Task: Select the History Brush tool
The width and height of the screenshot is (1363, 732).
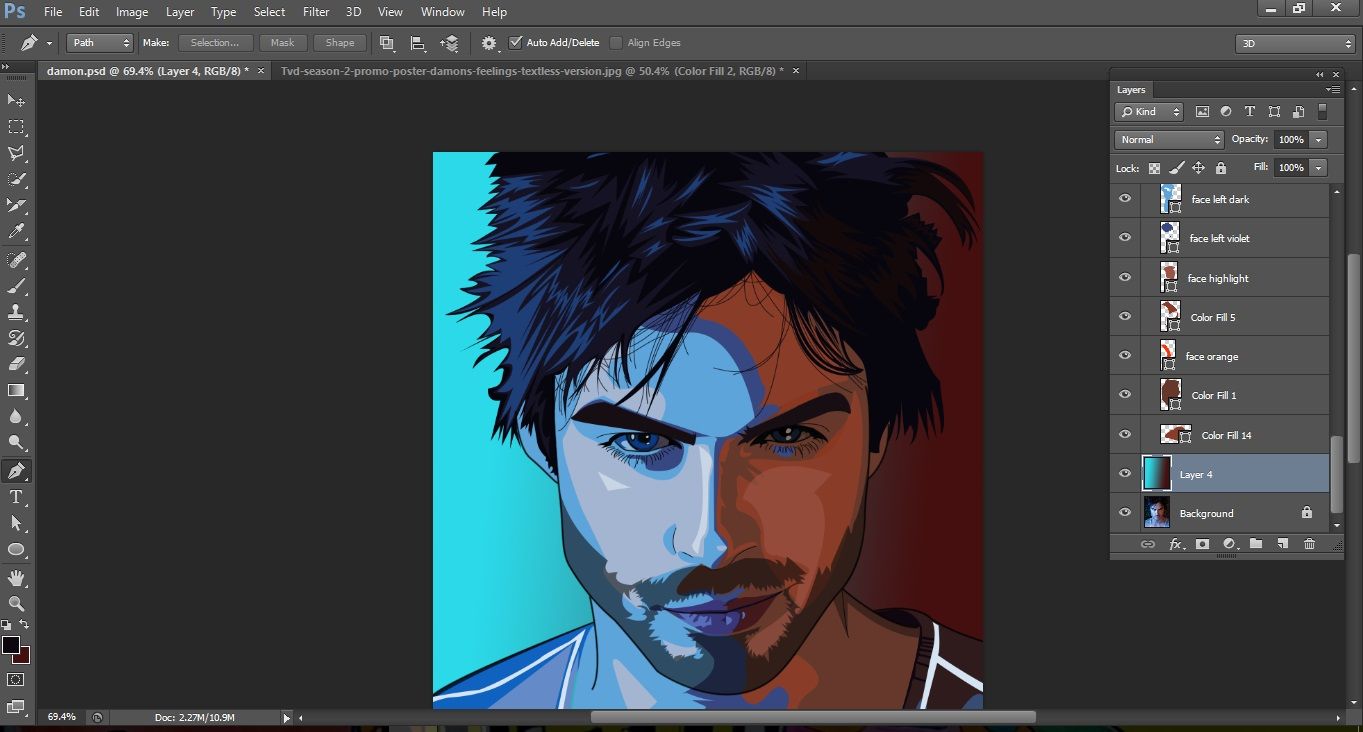Action: tap(16, 338)
